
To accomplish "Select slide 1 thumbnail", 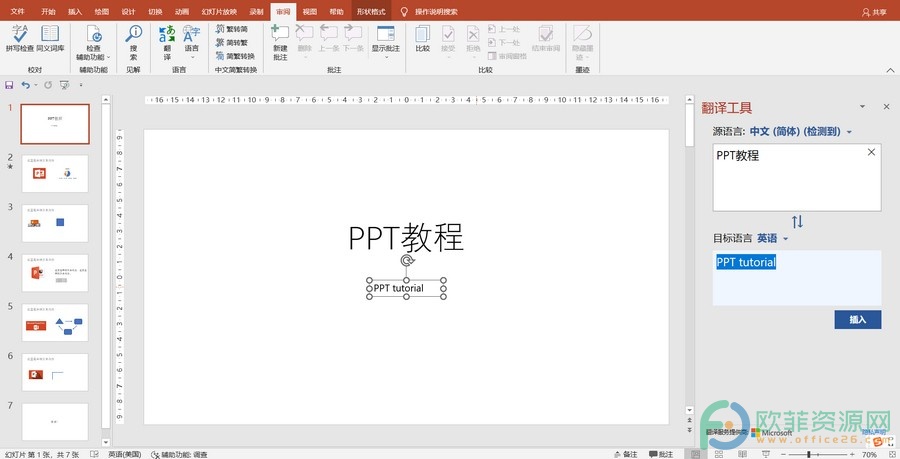I will pyautogui.click(x=55, y=124).
